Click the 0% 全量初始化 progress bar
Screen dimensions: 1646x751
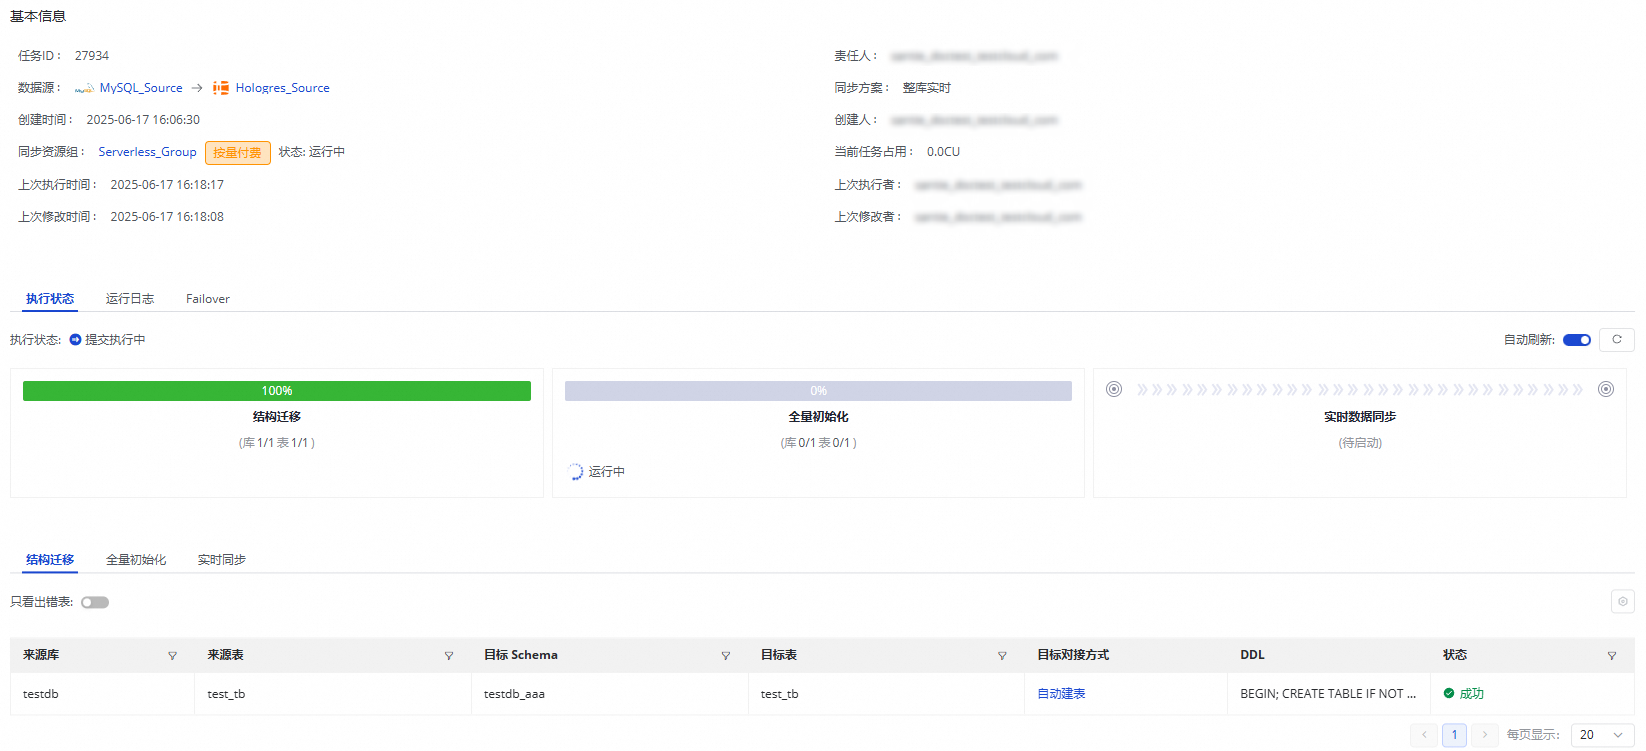tap(818, 391)
